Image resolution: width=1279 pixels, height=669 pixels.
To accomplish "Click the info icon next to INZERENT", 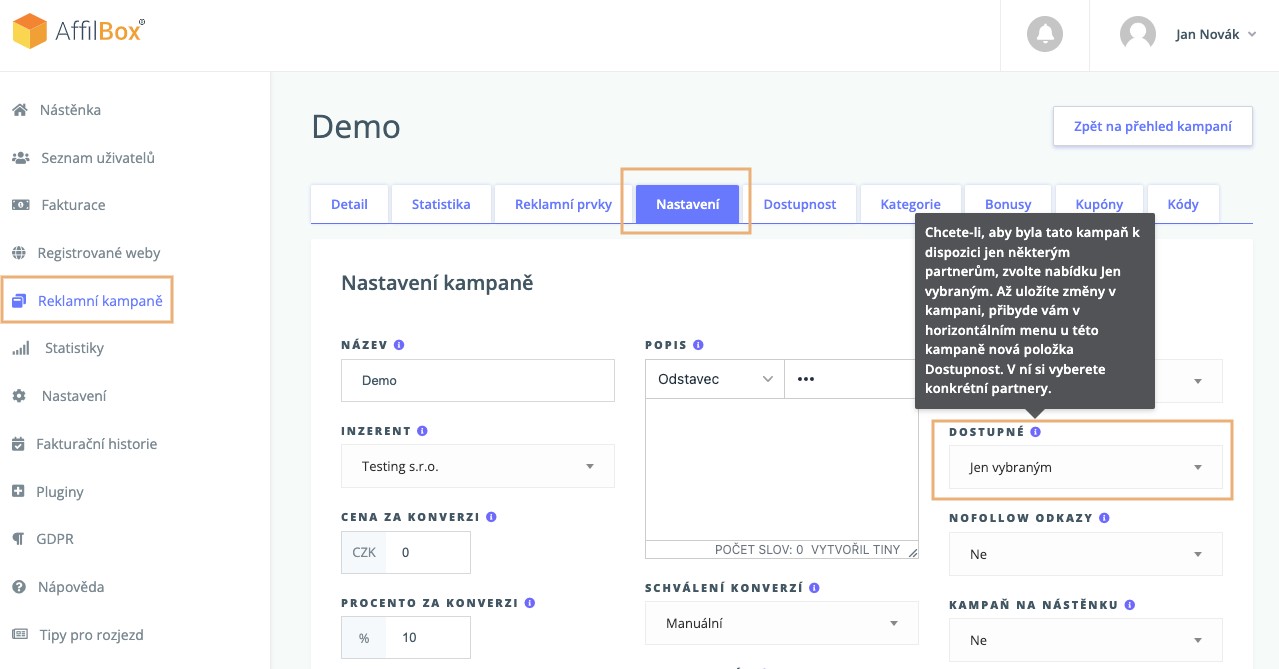I will click(x=422, y=431).
